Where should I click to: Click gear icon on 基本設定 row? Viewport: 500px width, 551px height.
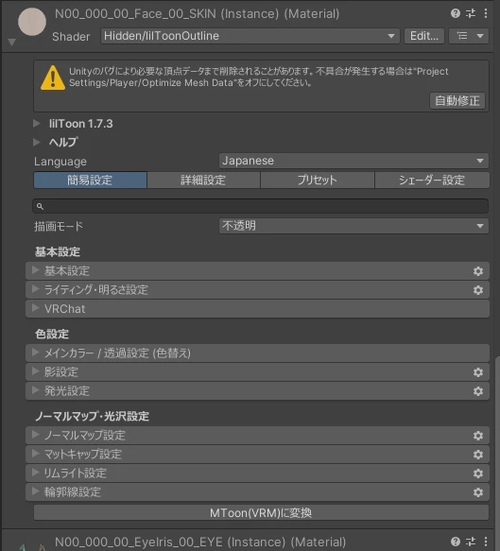478,271
